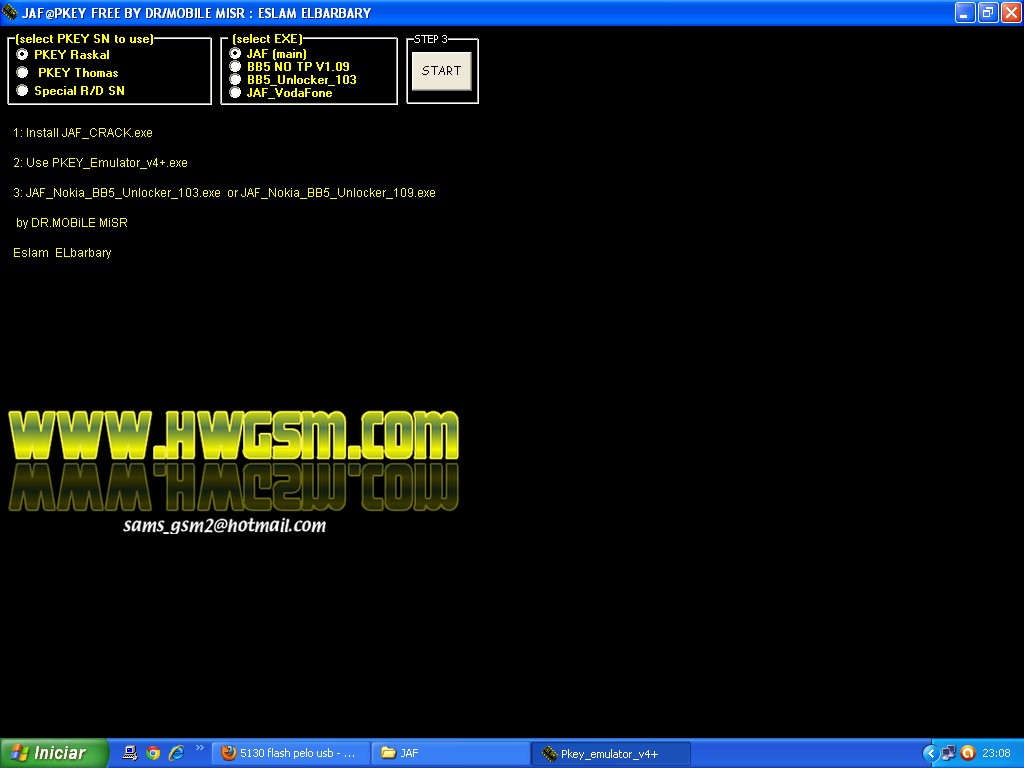Viewport: 1024px width, 768px height.
Task: Click the app icon in the title bar
Action: [10, 12]
